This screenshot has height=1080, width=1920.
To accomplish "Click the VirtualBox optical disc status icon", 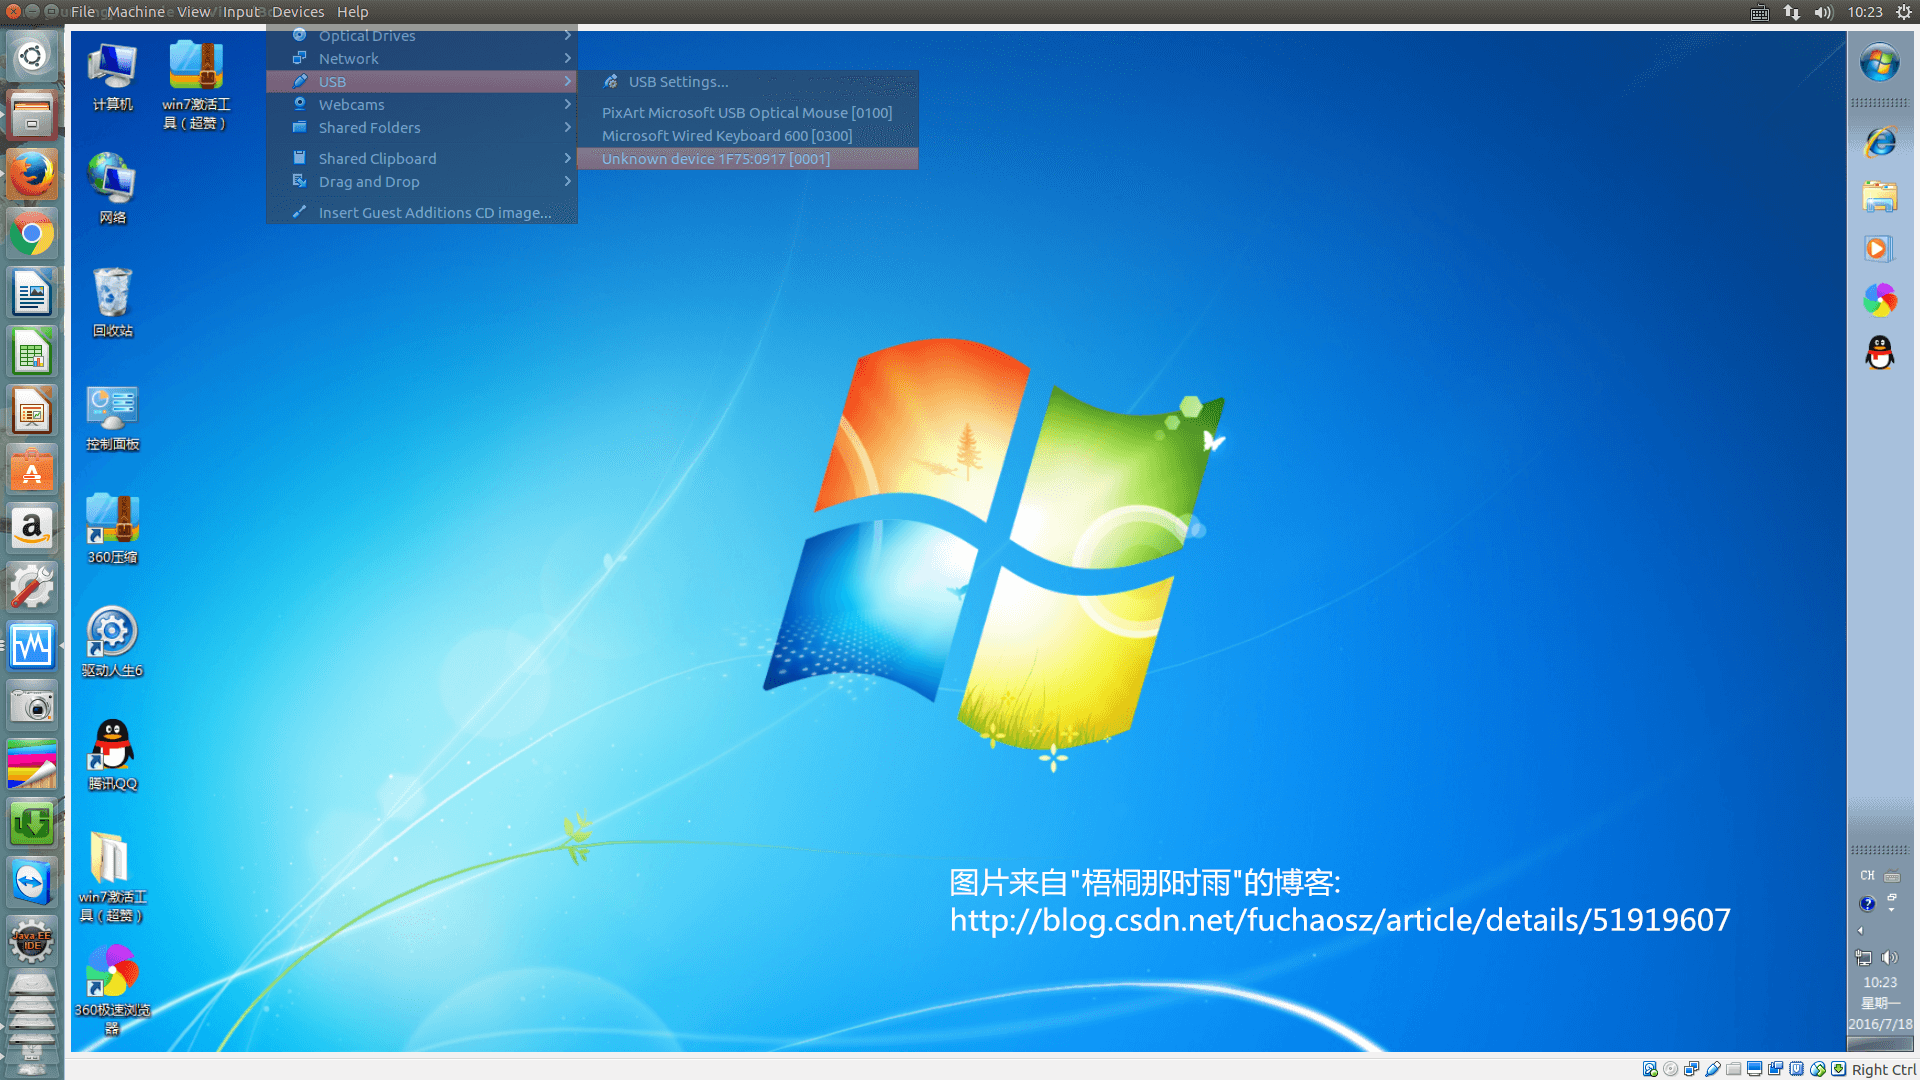I will tap(1670, 1069).
